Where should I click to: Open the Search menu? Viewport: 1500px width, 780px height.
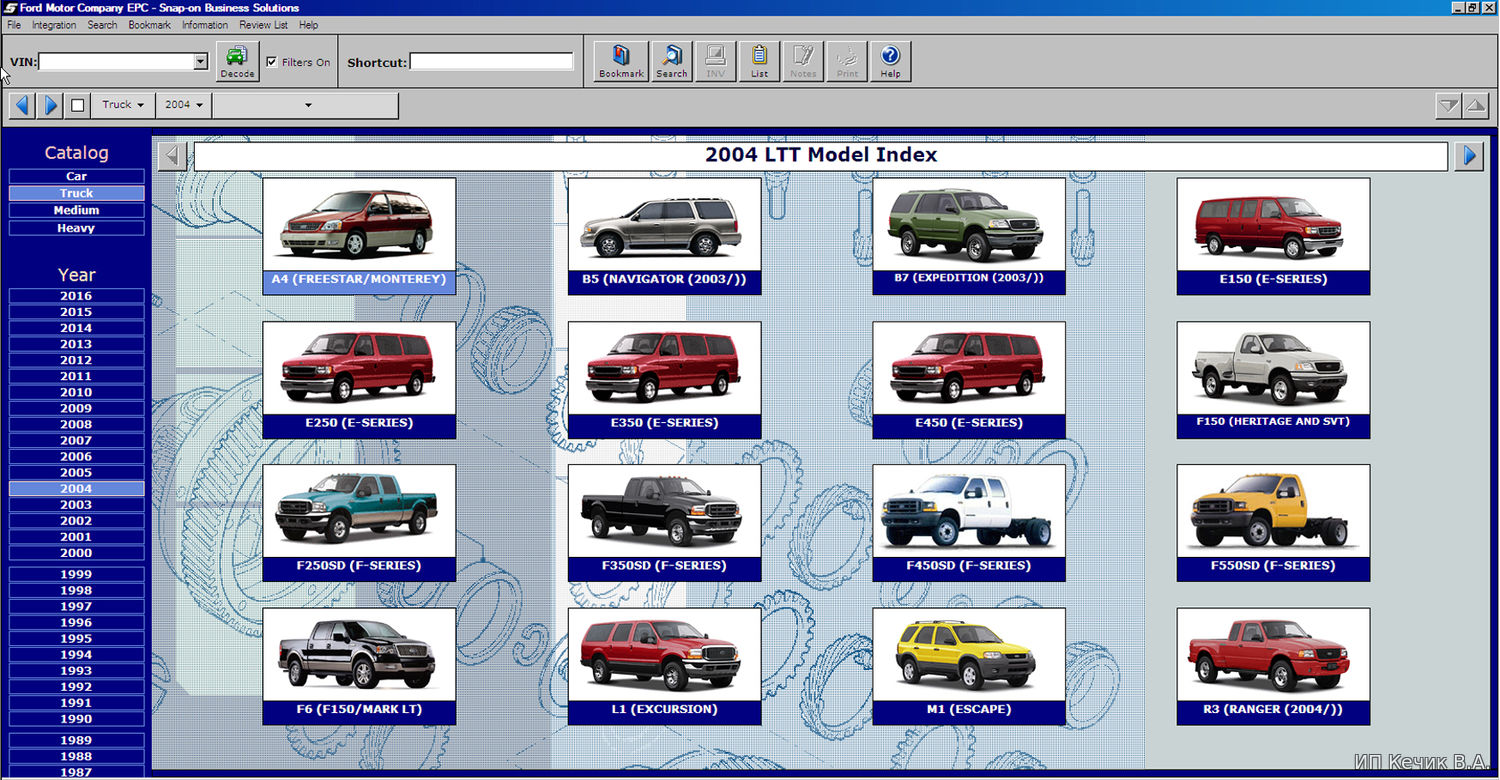tap(102, 25)
